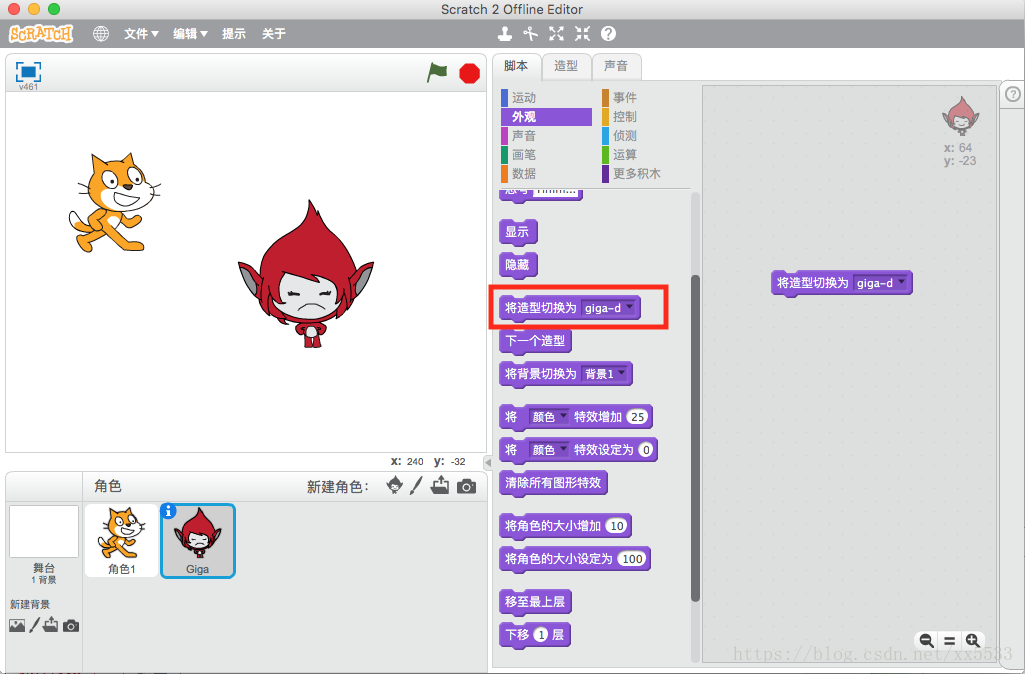Screen dimensions: 1025x674
Task: Click the 移至最上层 block
Action: tap(535, 601)
